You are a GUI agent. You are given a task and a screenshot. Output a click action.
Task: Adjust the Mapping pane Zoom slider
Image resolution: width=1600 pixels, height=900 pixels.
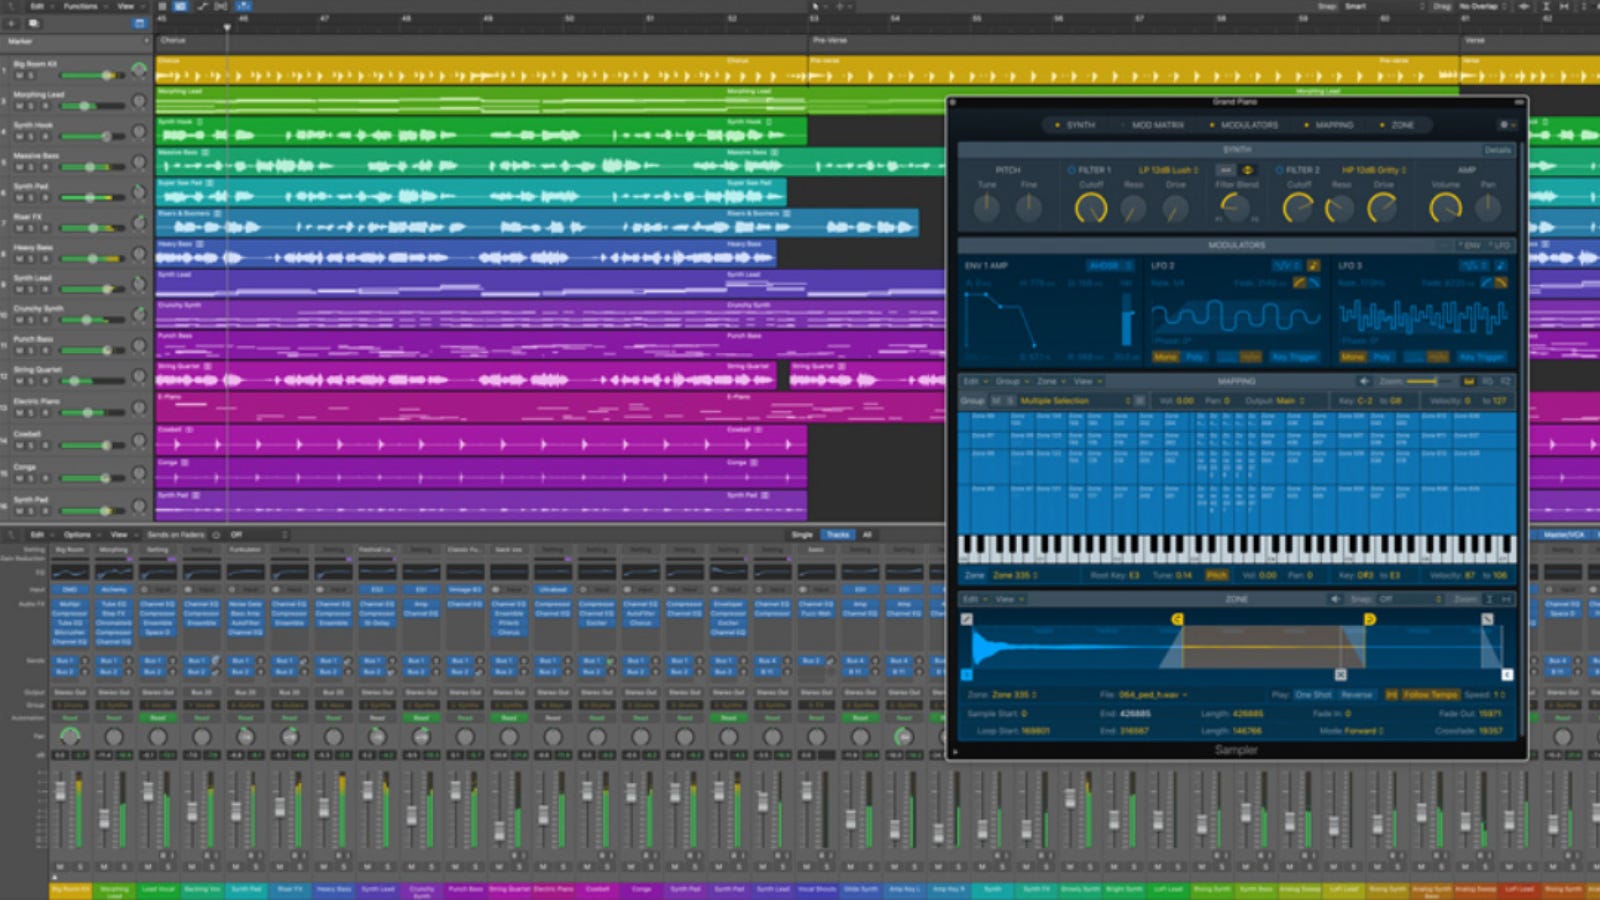(1430, 381)
